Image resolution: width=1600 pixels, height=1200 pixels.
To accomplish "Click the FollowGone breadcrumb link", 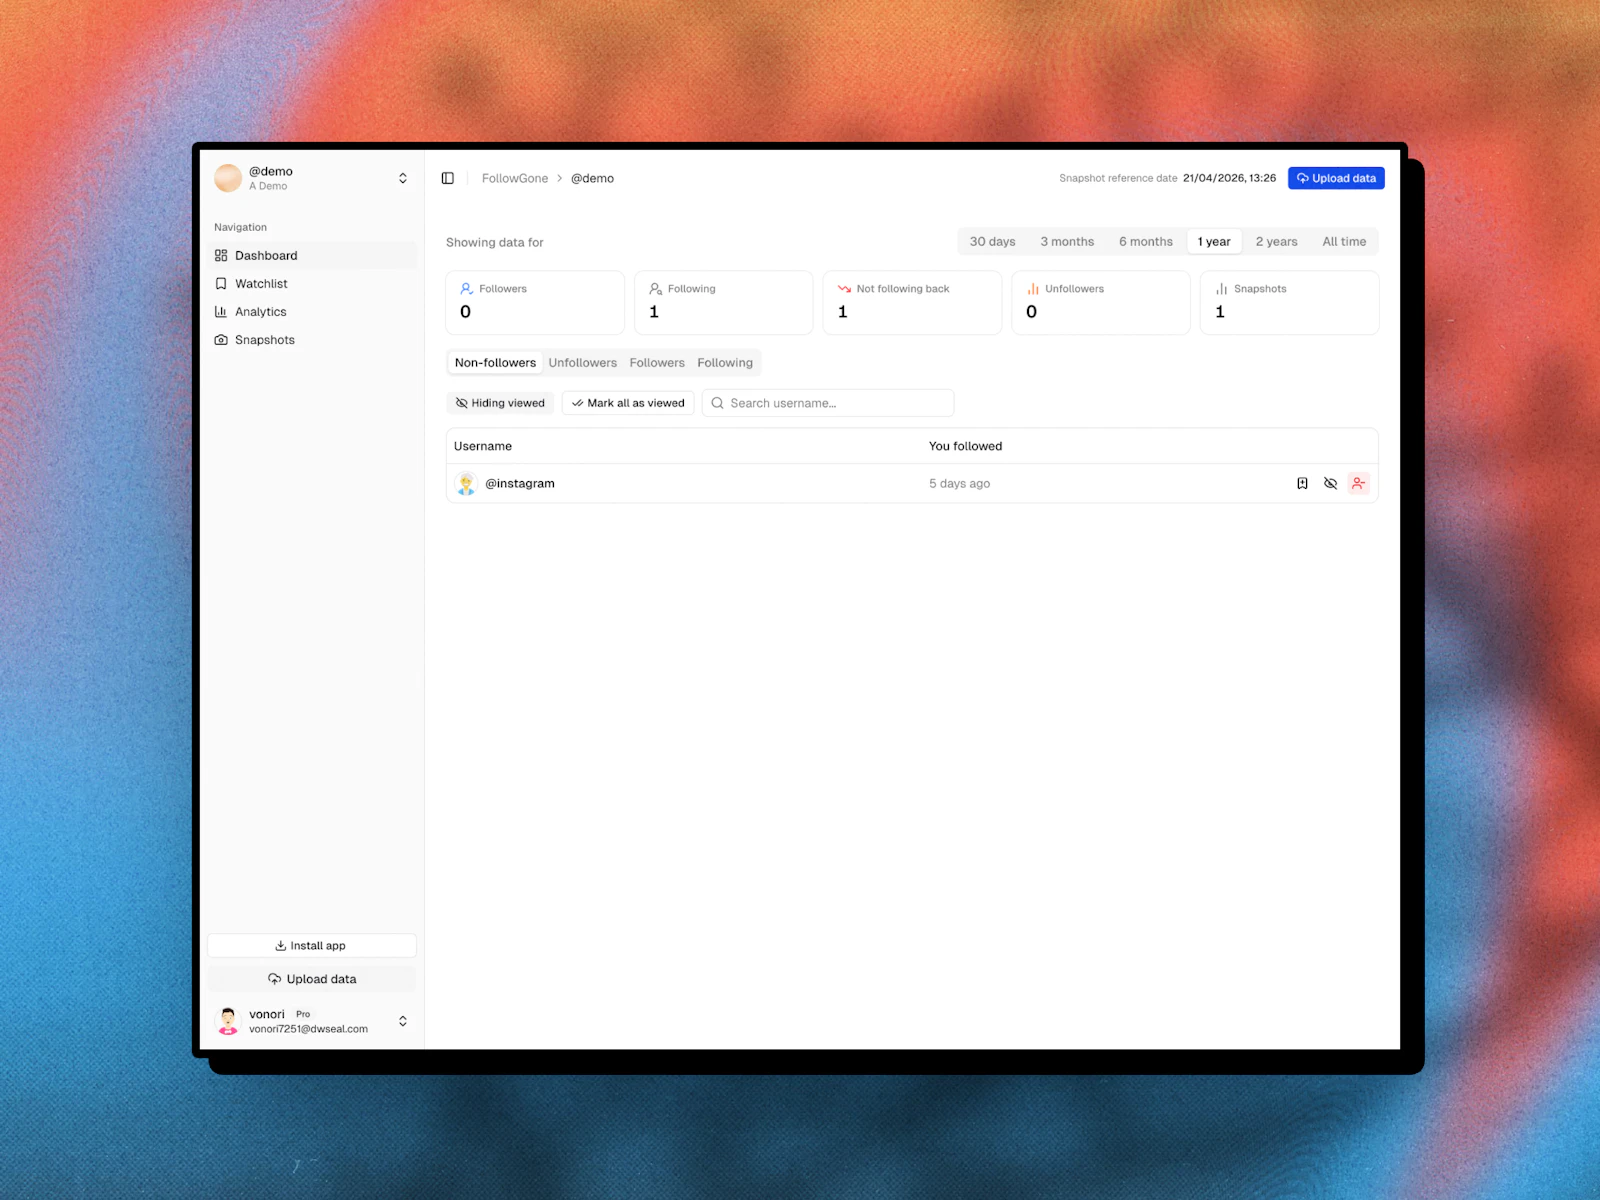I will pyautogui.click(x=515, y=178).
